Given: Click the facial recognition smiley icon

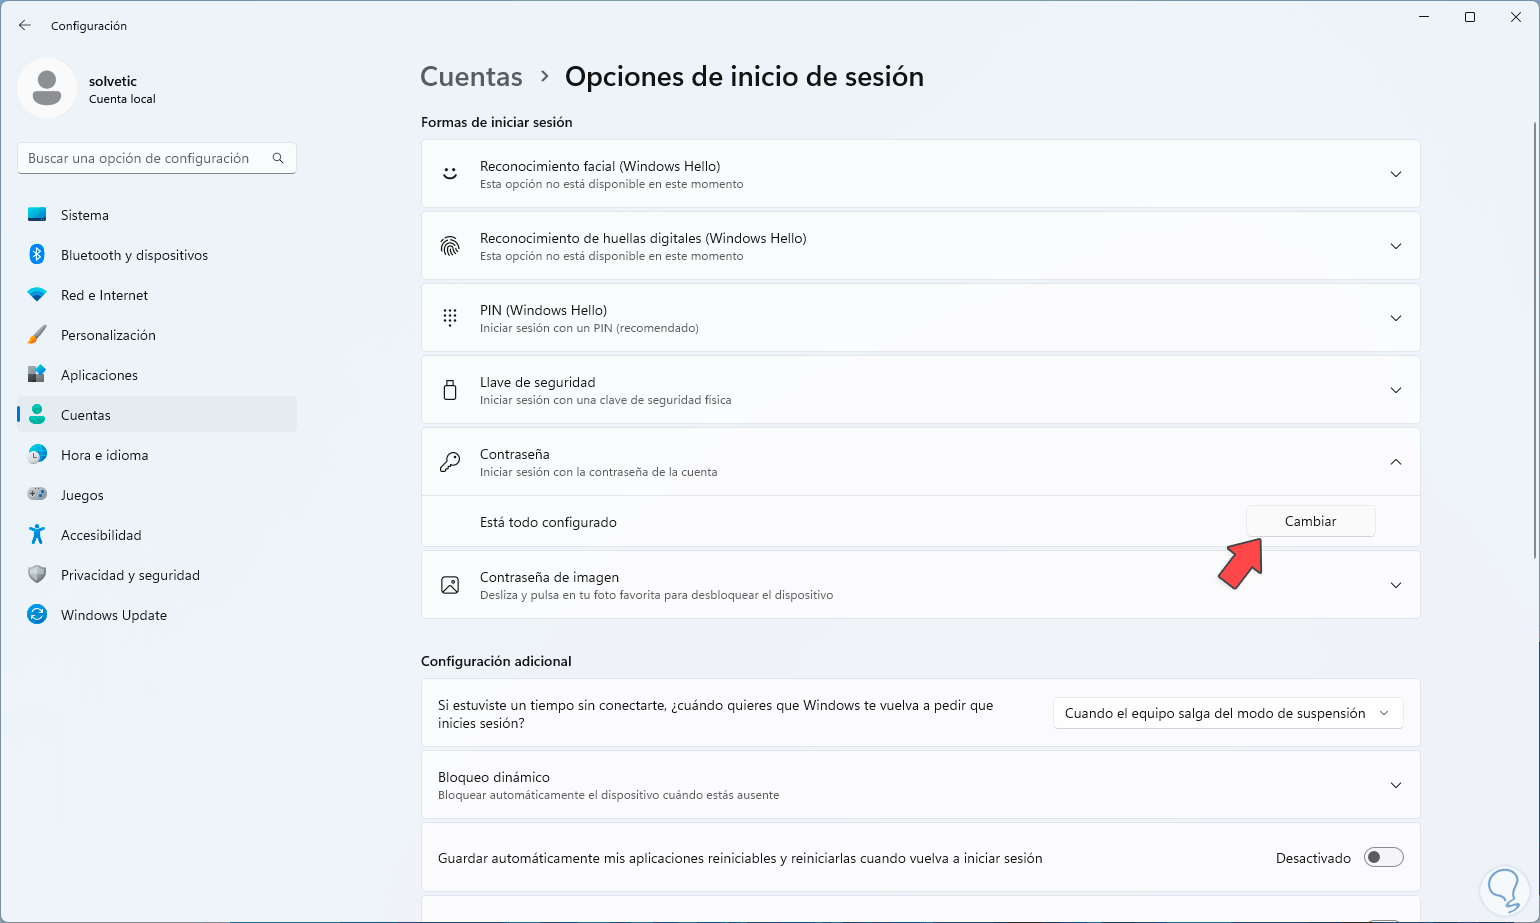Looking at the screenshot, I should (x=450, y=174).
